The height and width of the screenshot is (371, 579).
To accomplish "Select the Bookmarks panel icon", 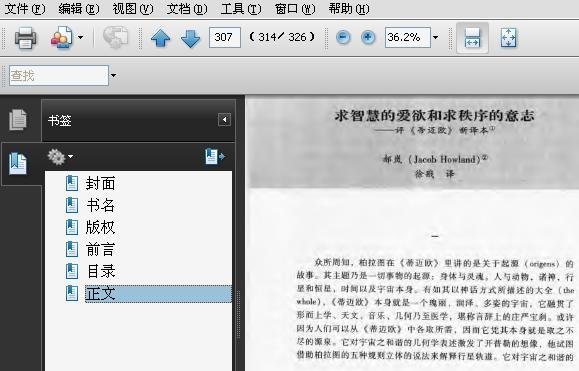I will coord(18,164).
